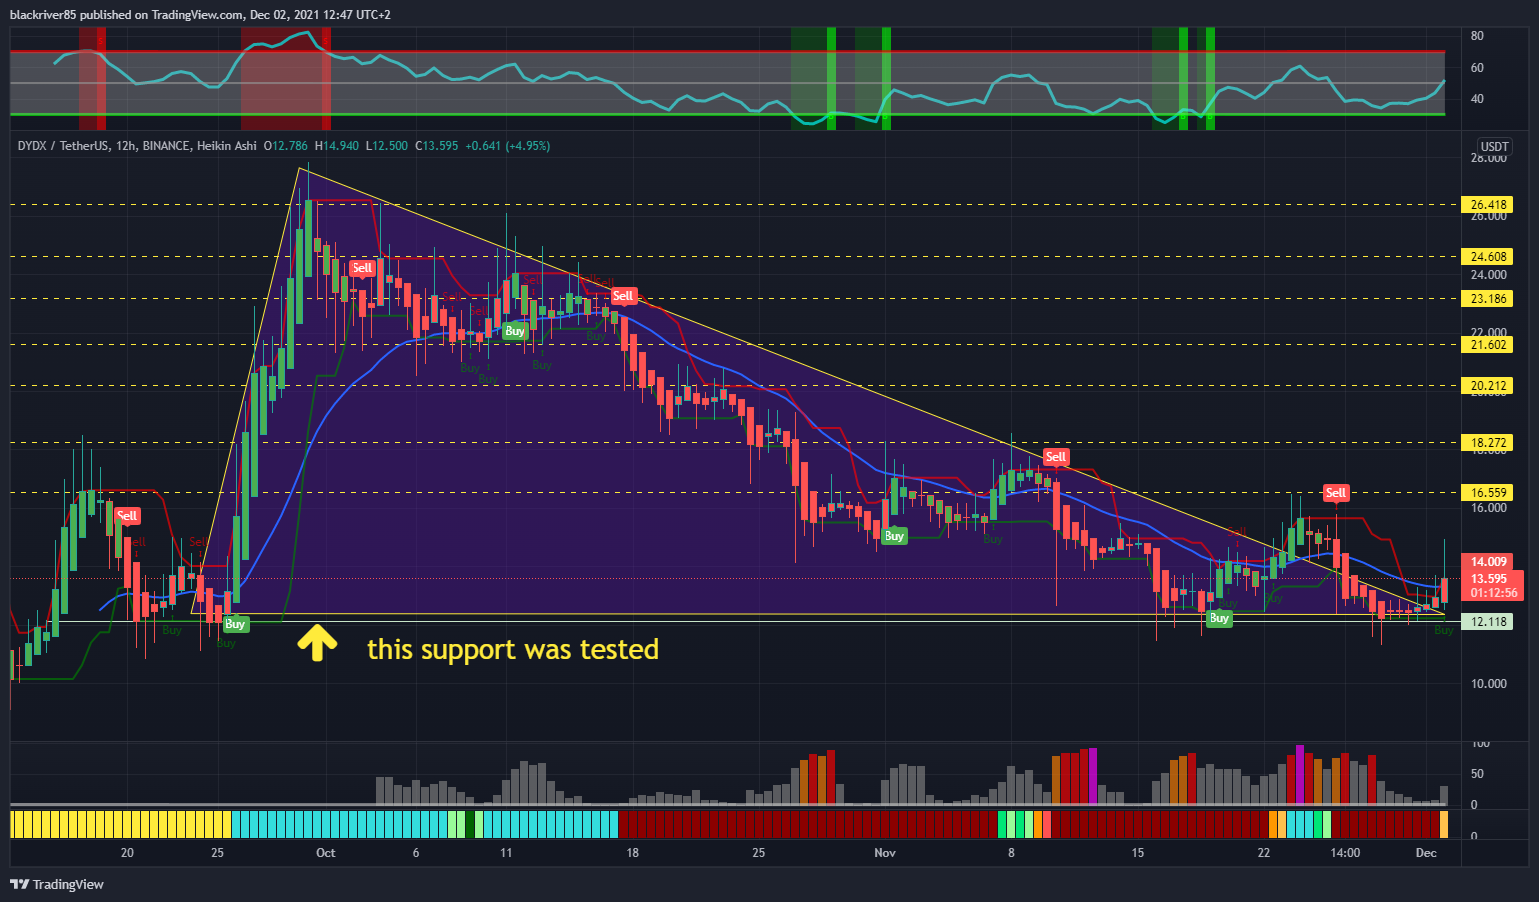1539x902 pixels.
Task: Click the blackriver85 author name in header
Action: pyautogui.click(x=43, y=15)
